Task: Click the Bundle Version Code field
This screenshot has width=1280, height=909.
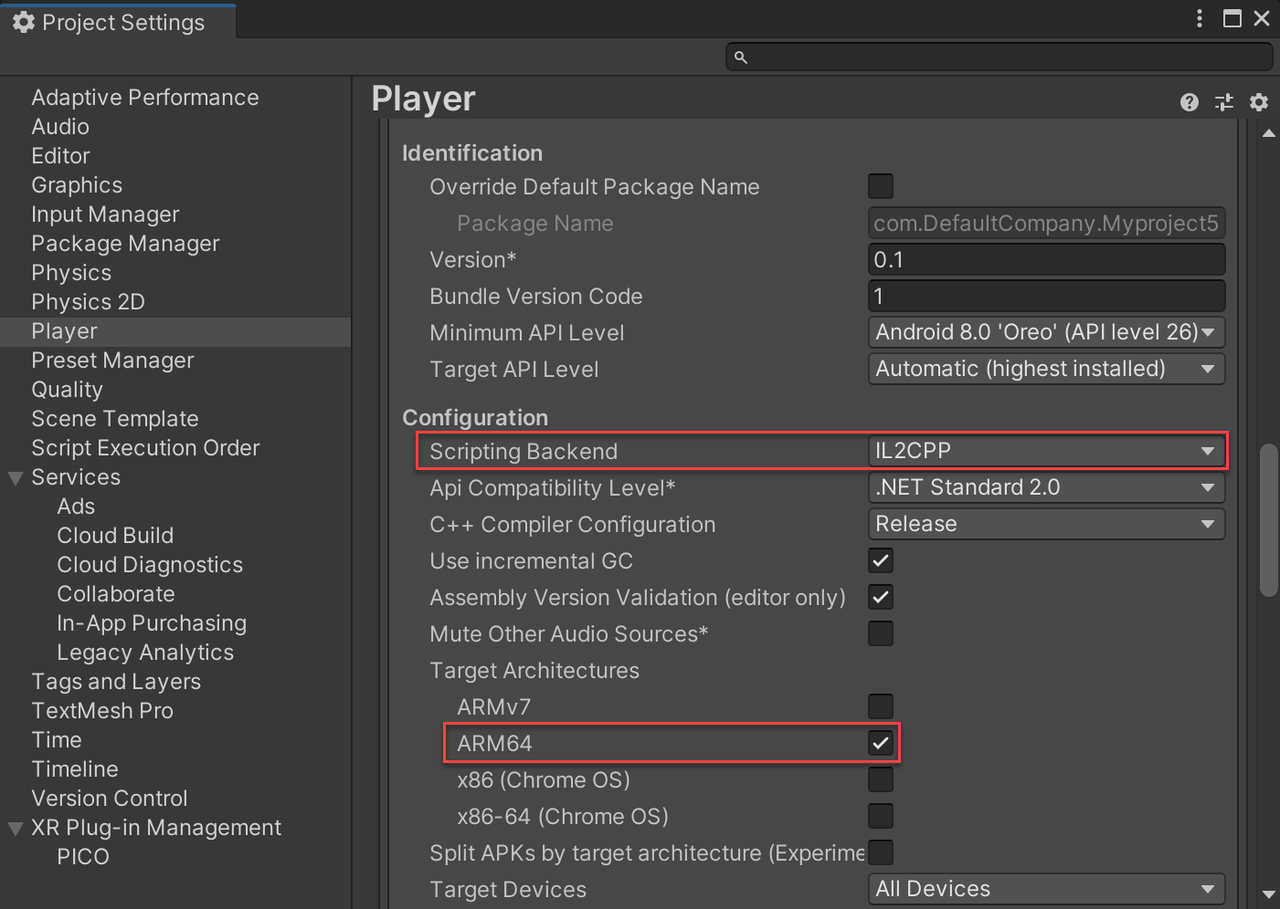Action: pyautogui.click(x=1047, y=296)
